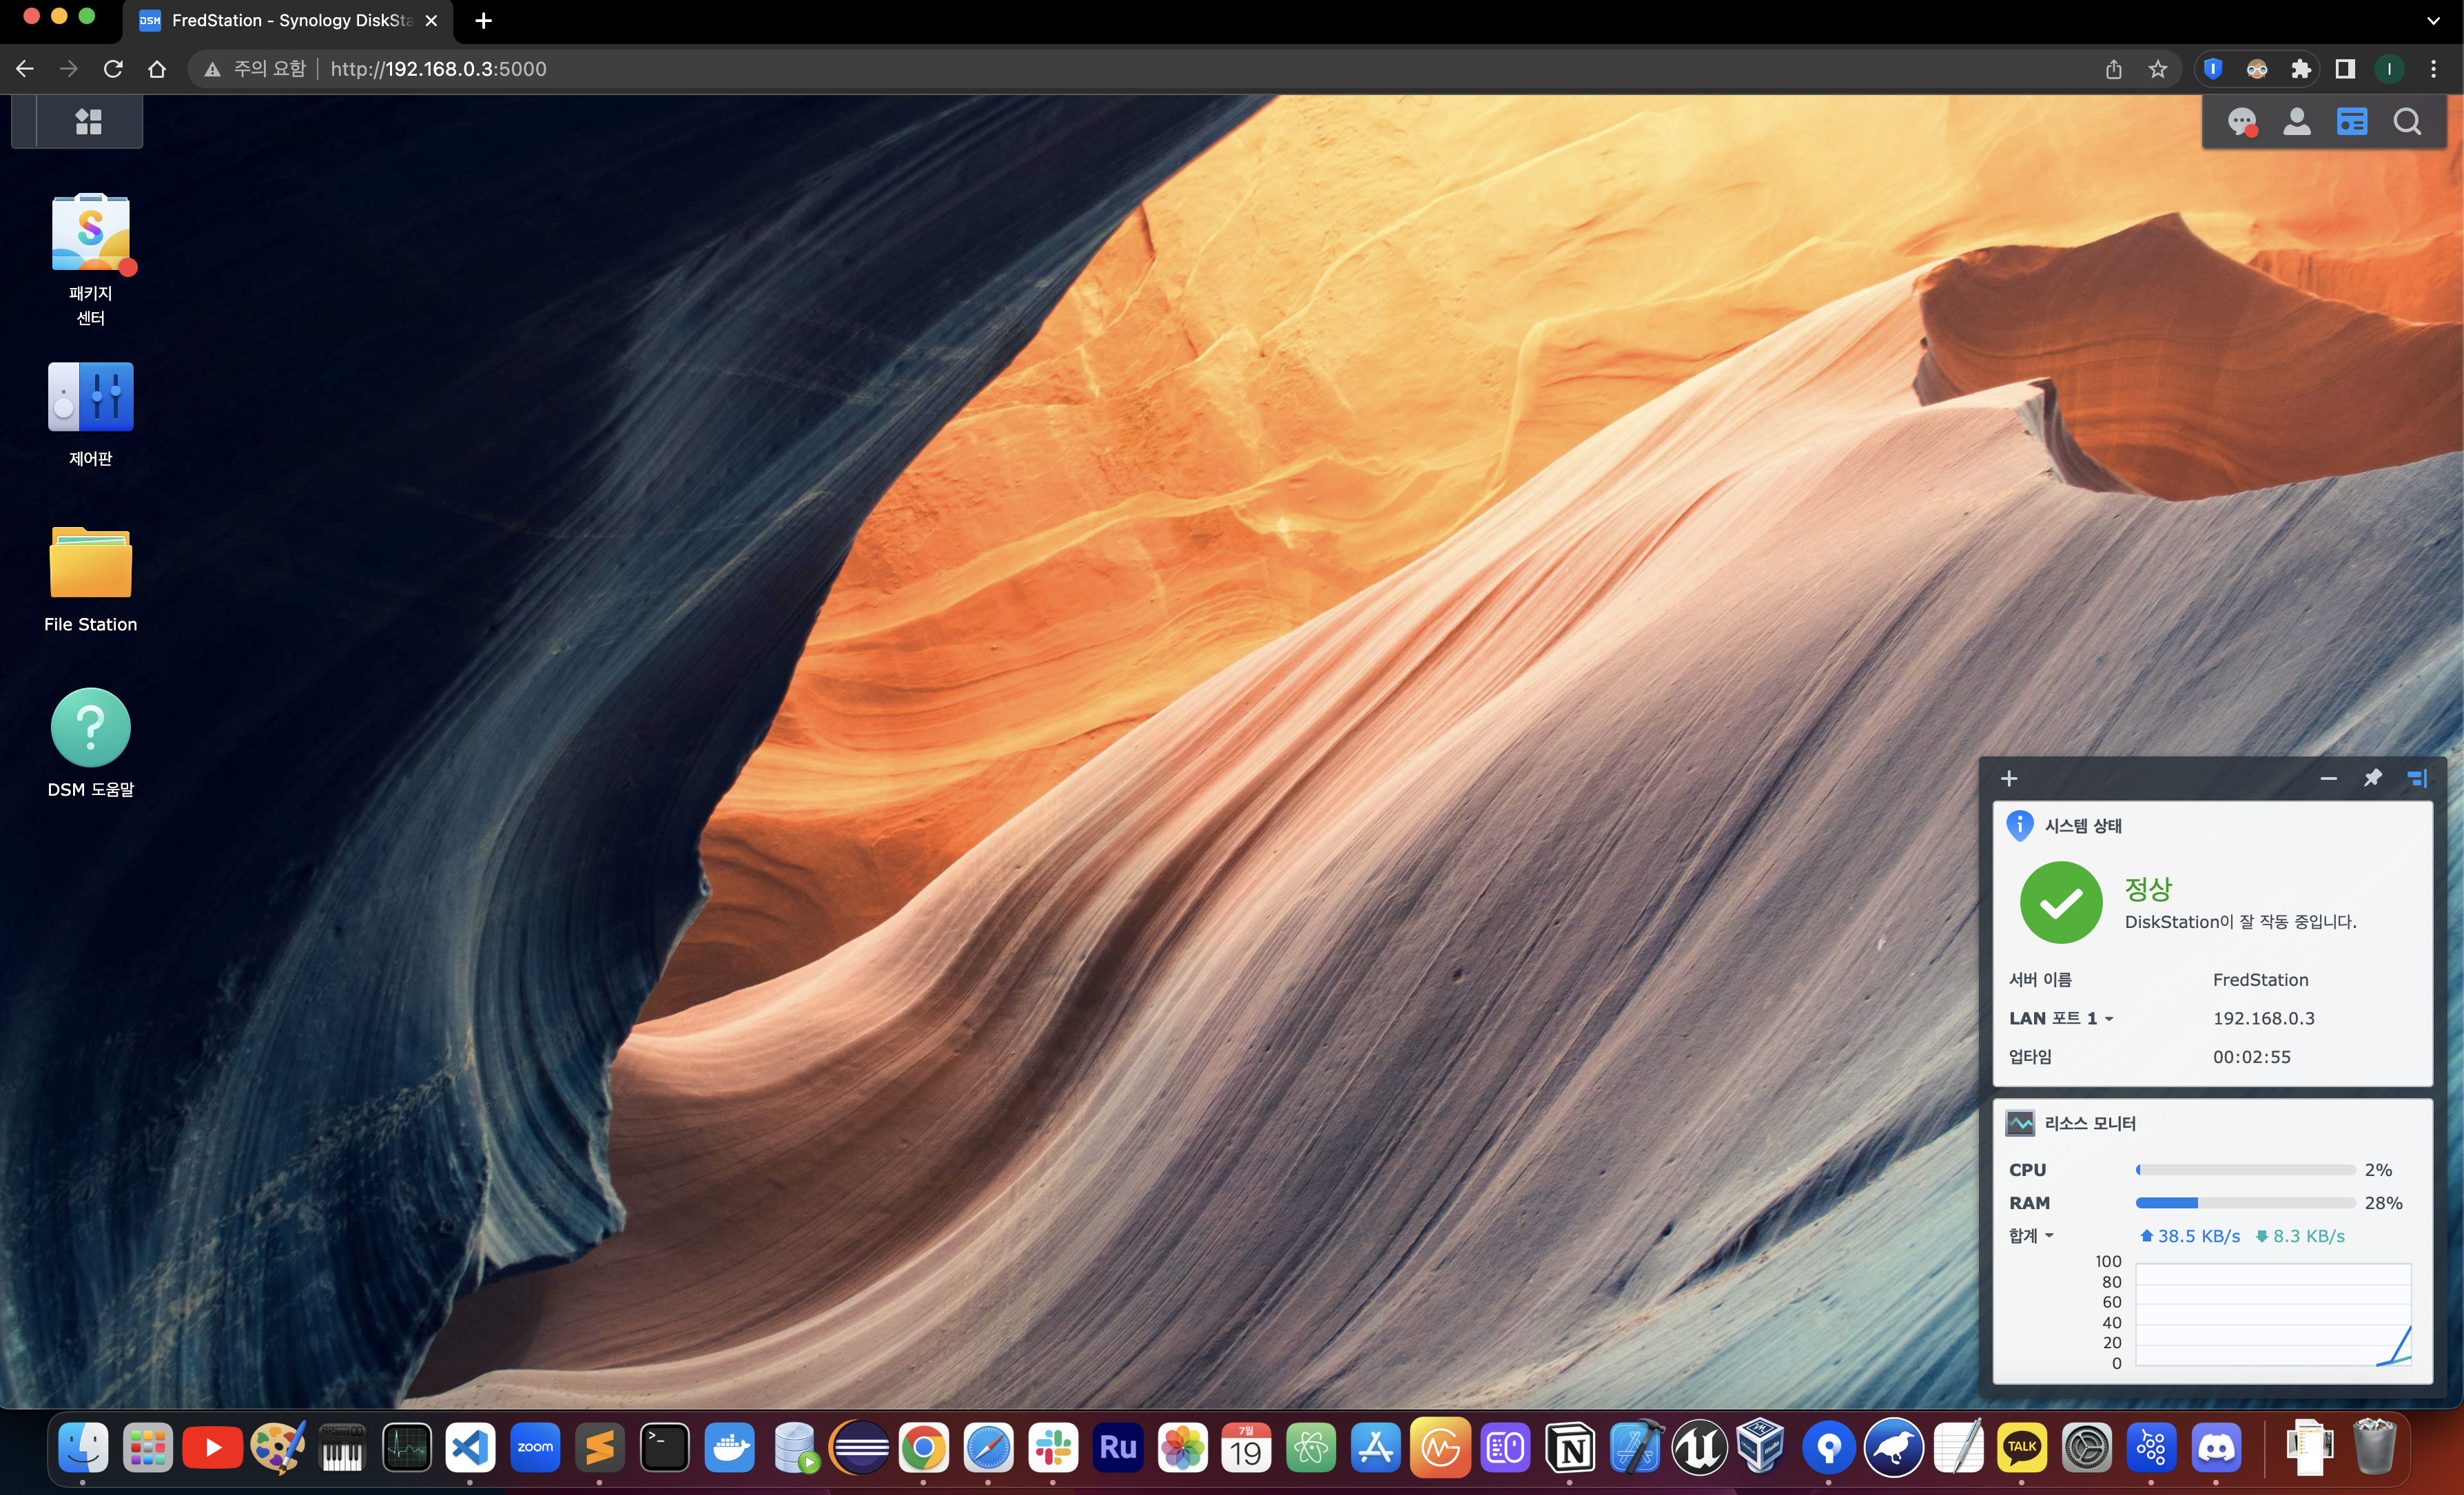Click the RAM usage bar

click(2245, 1203)
